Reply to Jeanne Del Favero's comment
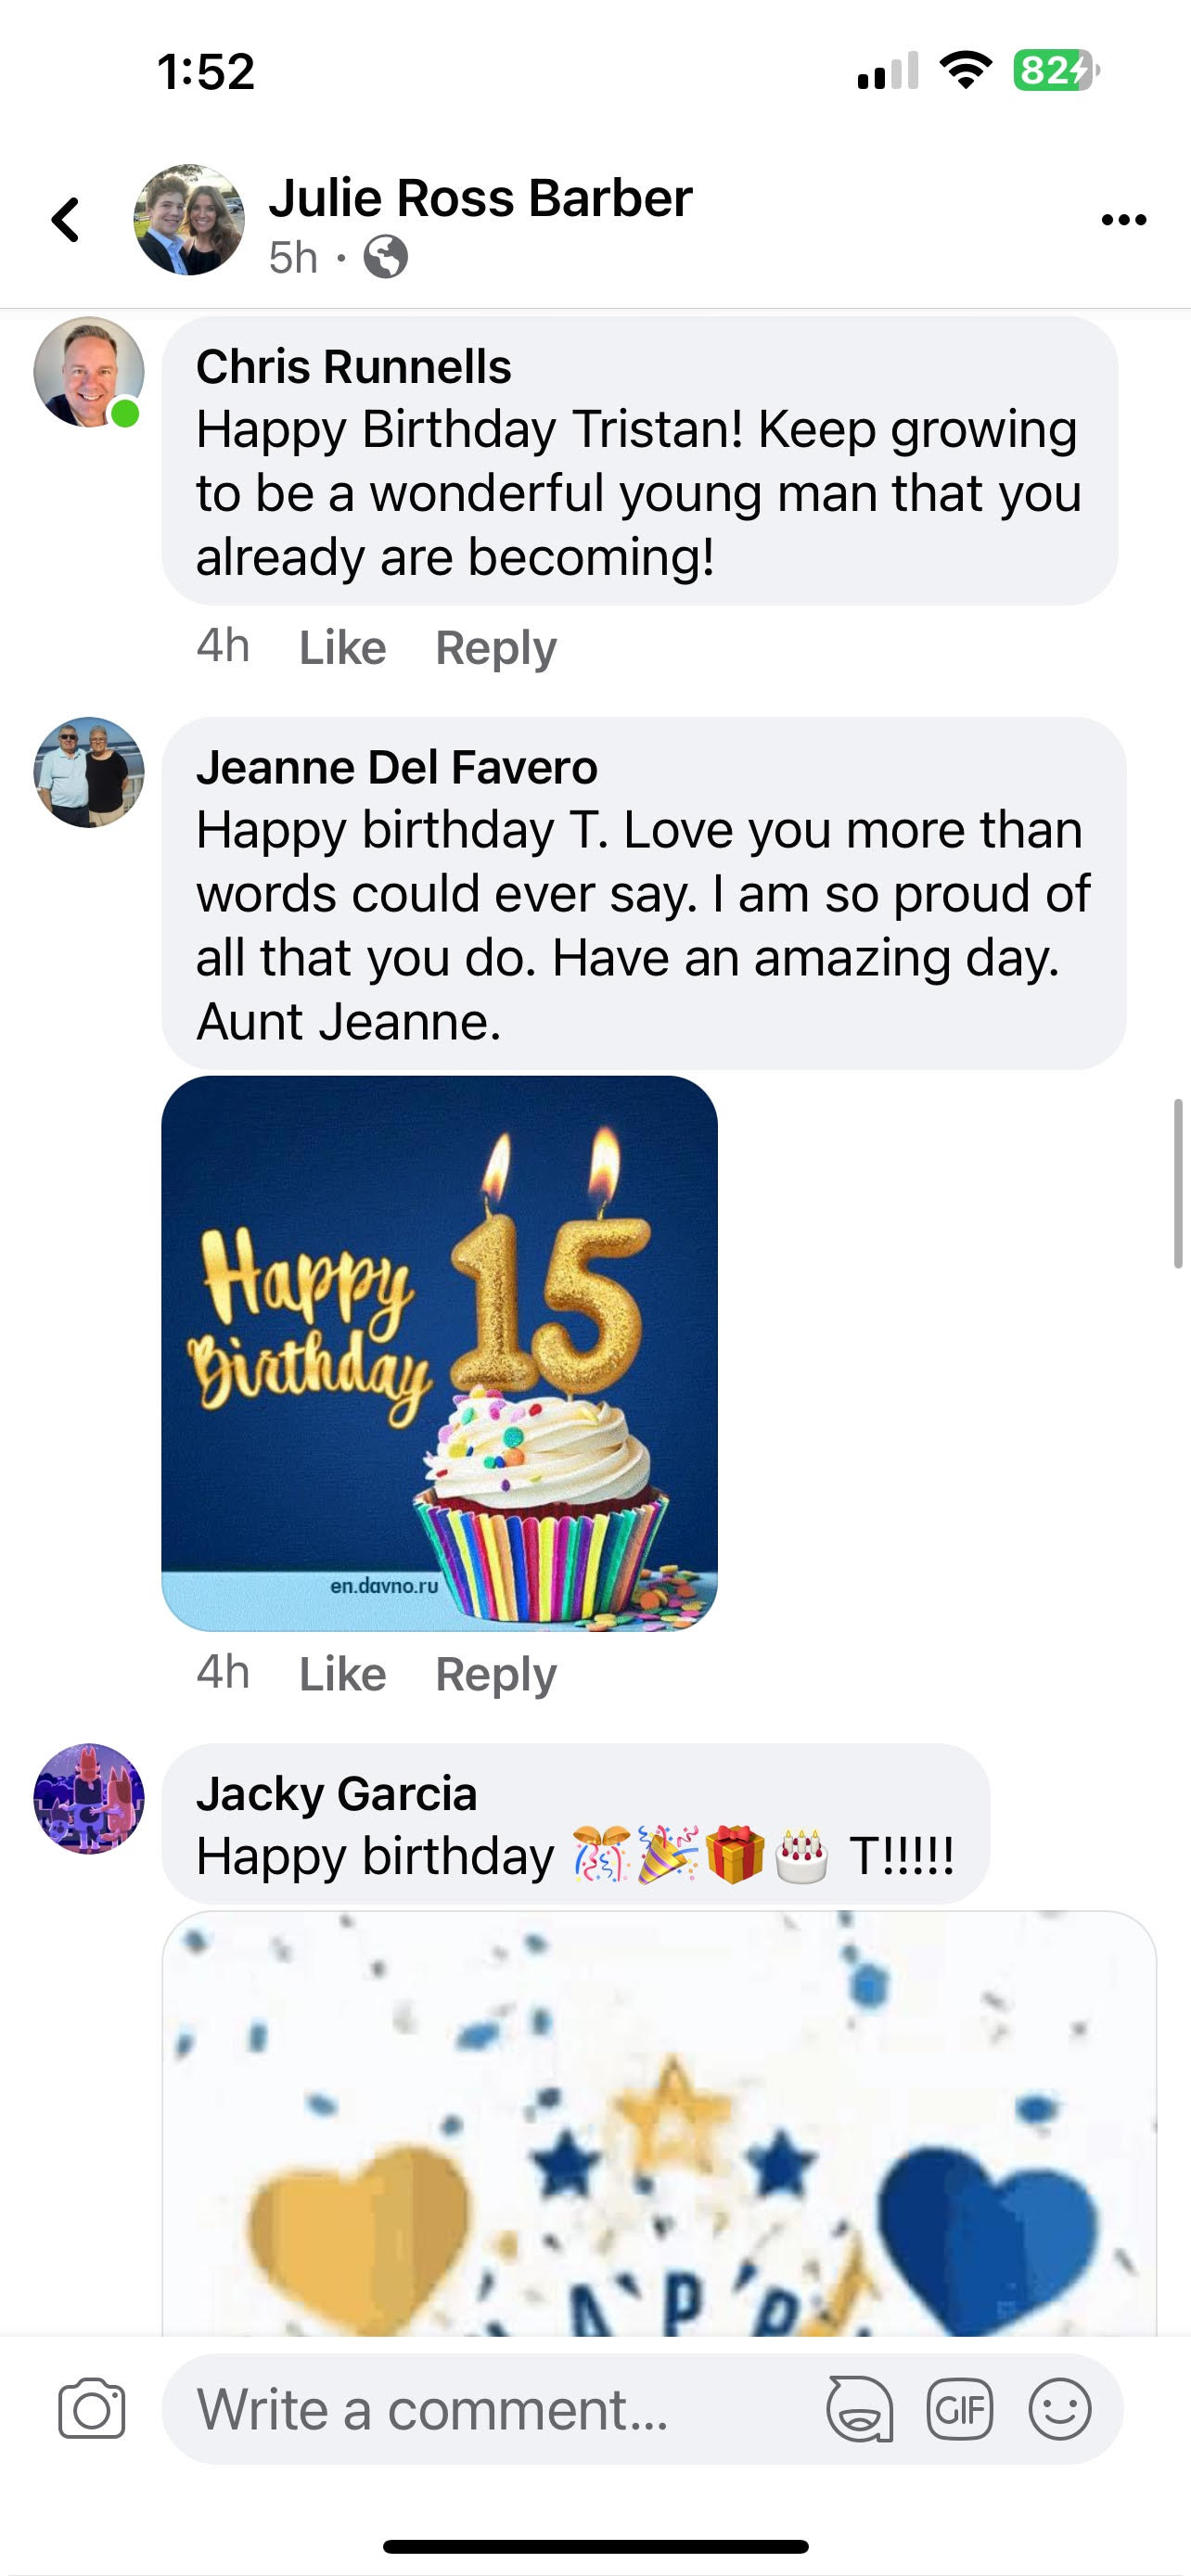 tap(496, 1674)
